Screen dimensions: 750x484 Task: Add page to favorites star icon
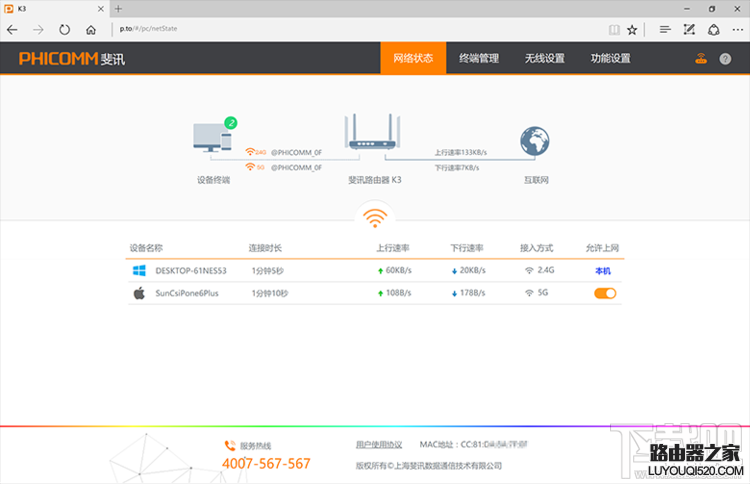[x=632, y=30]
